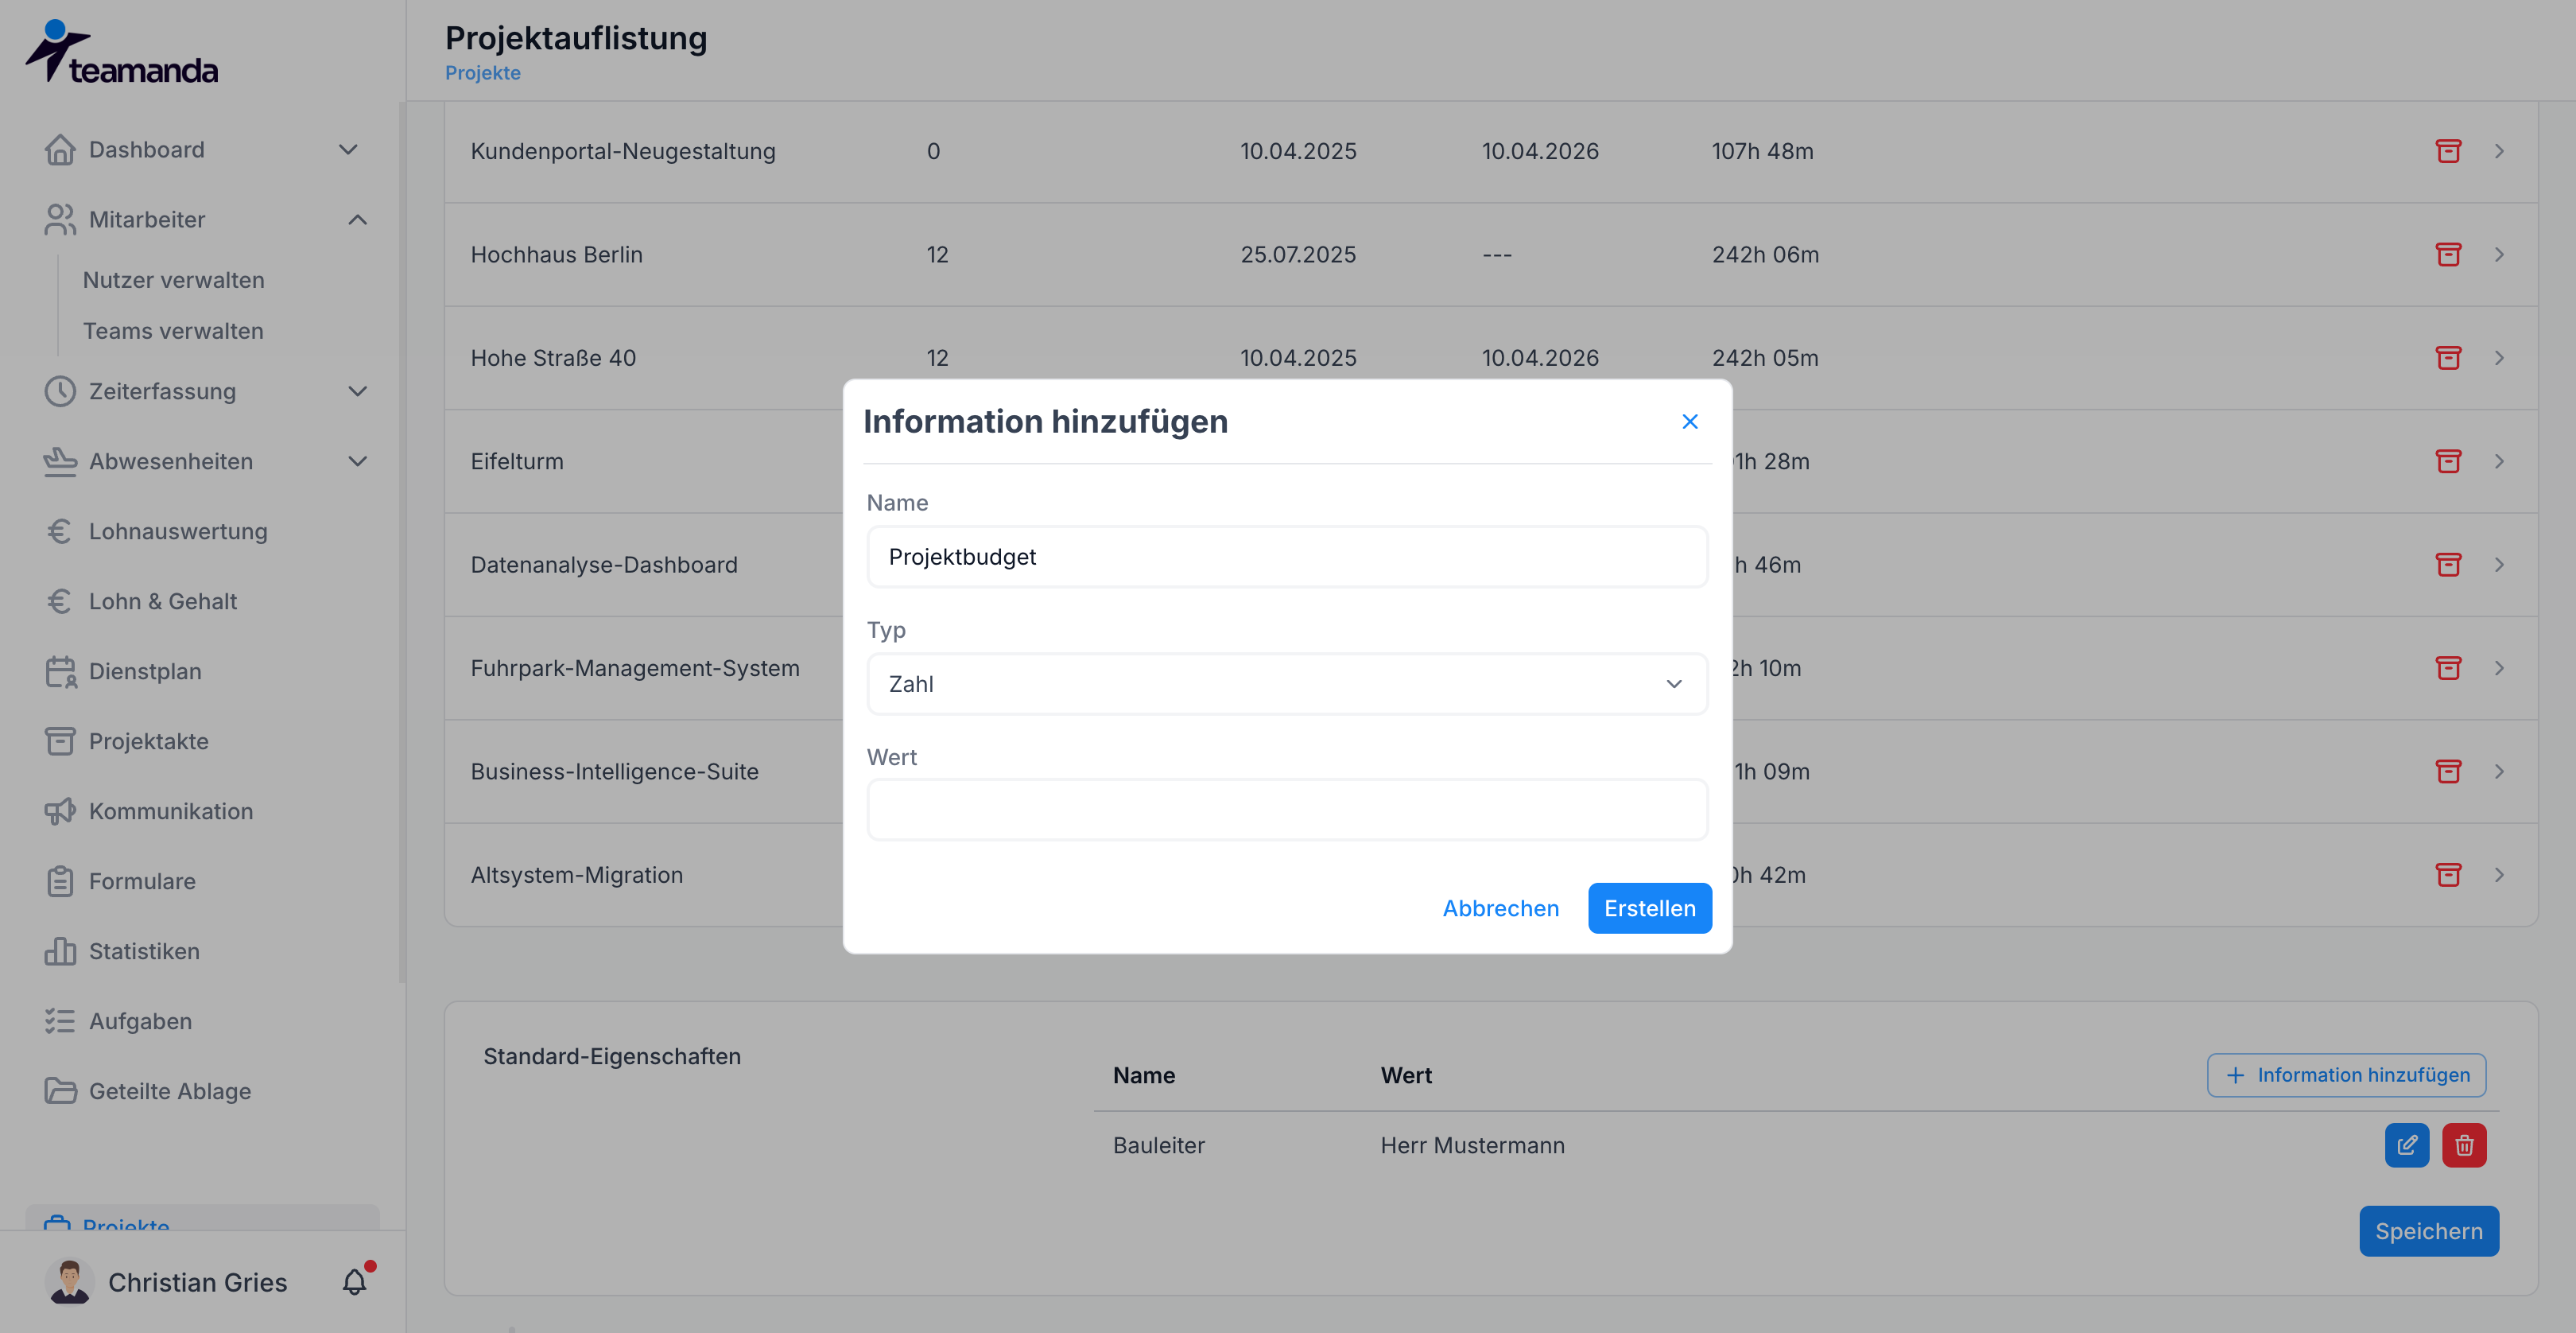Archive the Hohe Straße 40 project

coord(2447,358)
